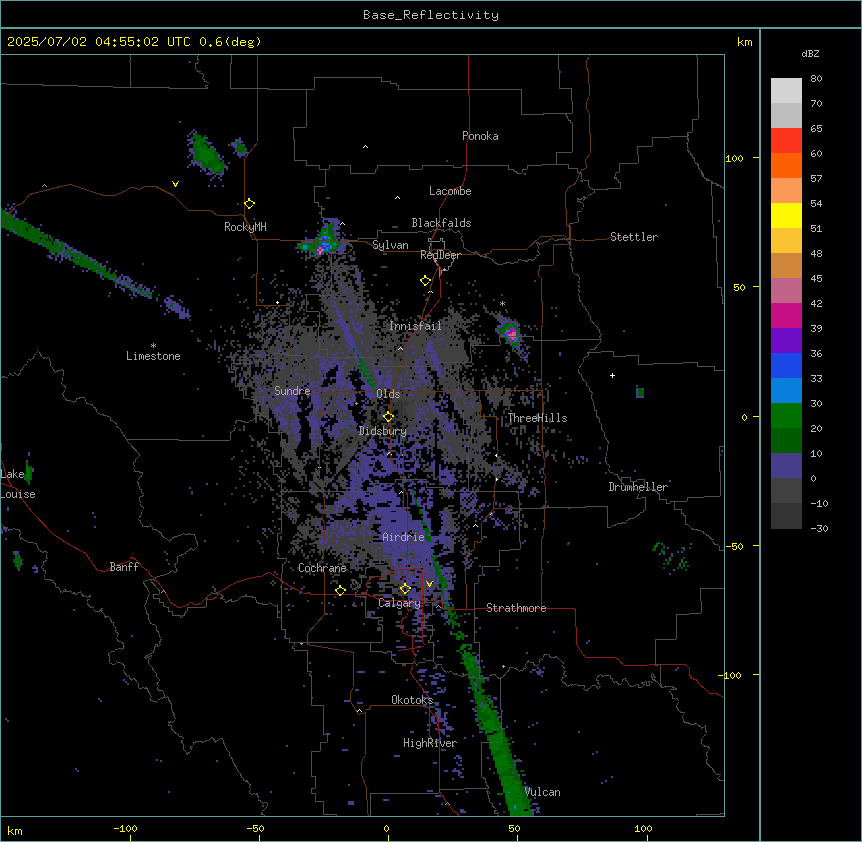Click the yellow 51-54 dBZ legend swatch
The width and height of the screenshot is (862, 842).
click(x=786, y=215)
